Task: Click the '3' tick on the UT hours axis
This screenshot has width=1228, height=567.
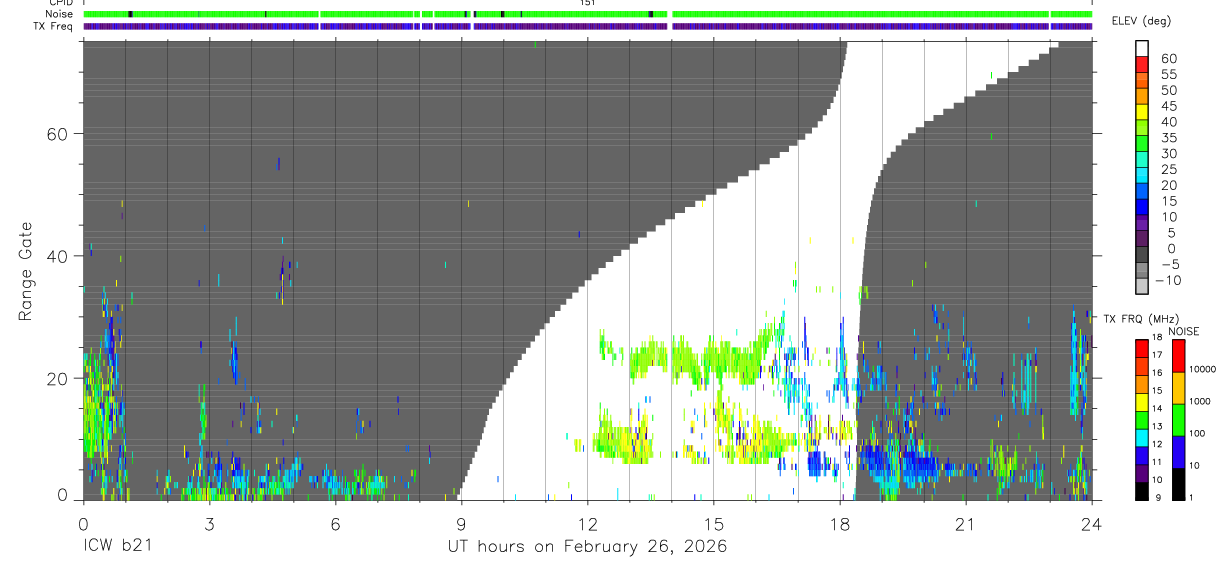Action: coord(208,523)
